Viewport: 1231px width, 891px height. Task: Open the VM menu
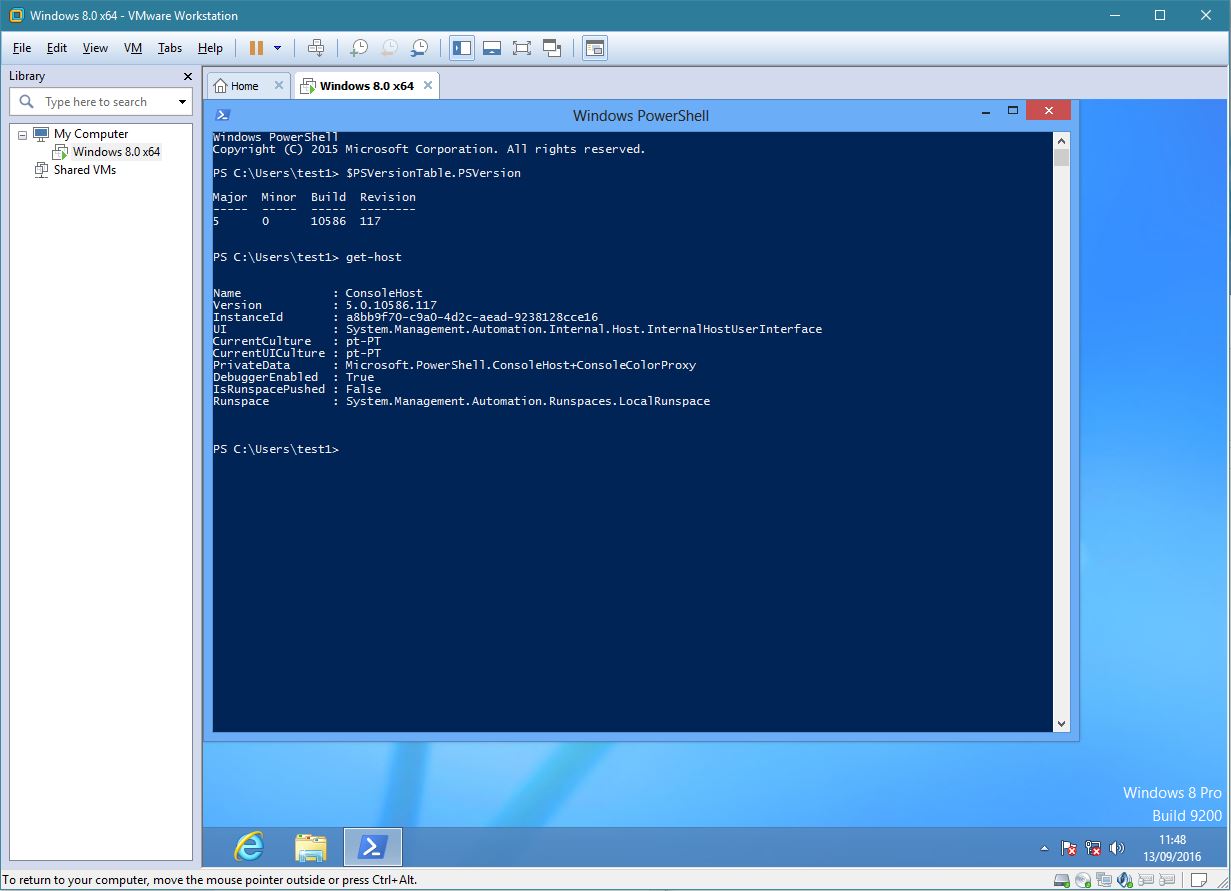click(x=133, y=48)
